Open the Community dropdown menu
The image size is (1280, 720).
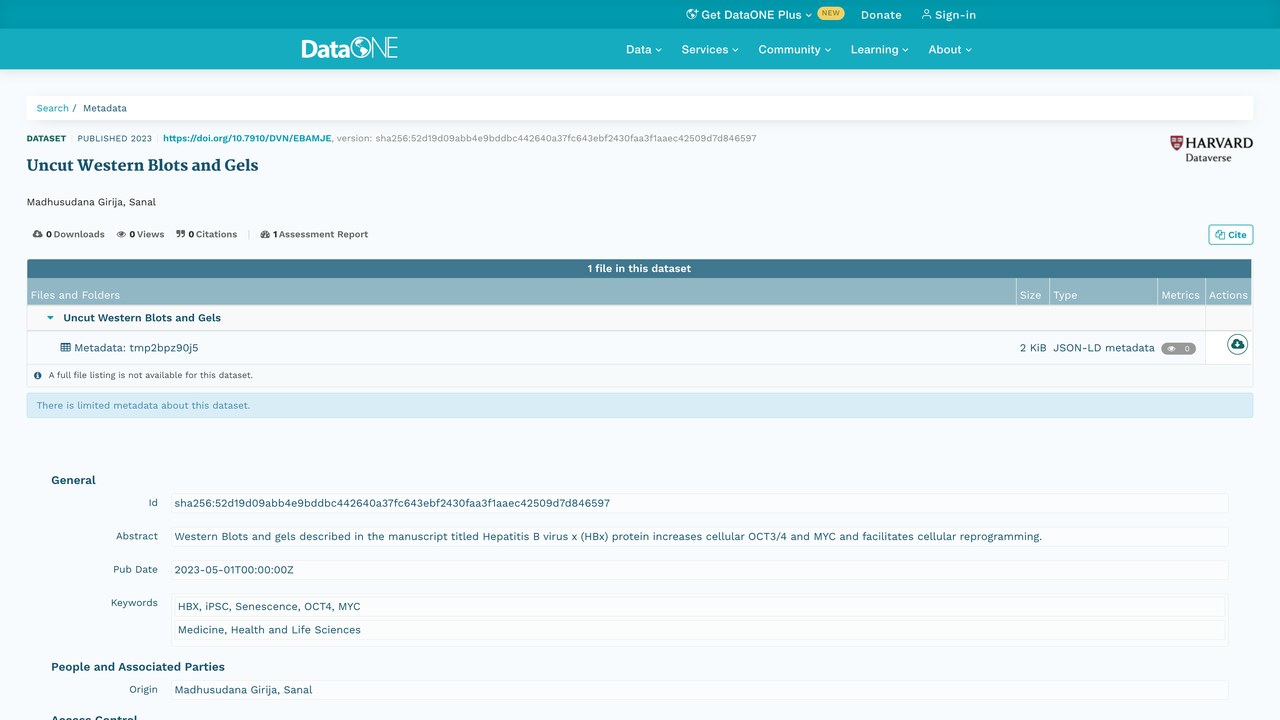coord(795,49)
